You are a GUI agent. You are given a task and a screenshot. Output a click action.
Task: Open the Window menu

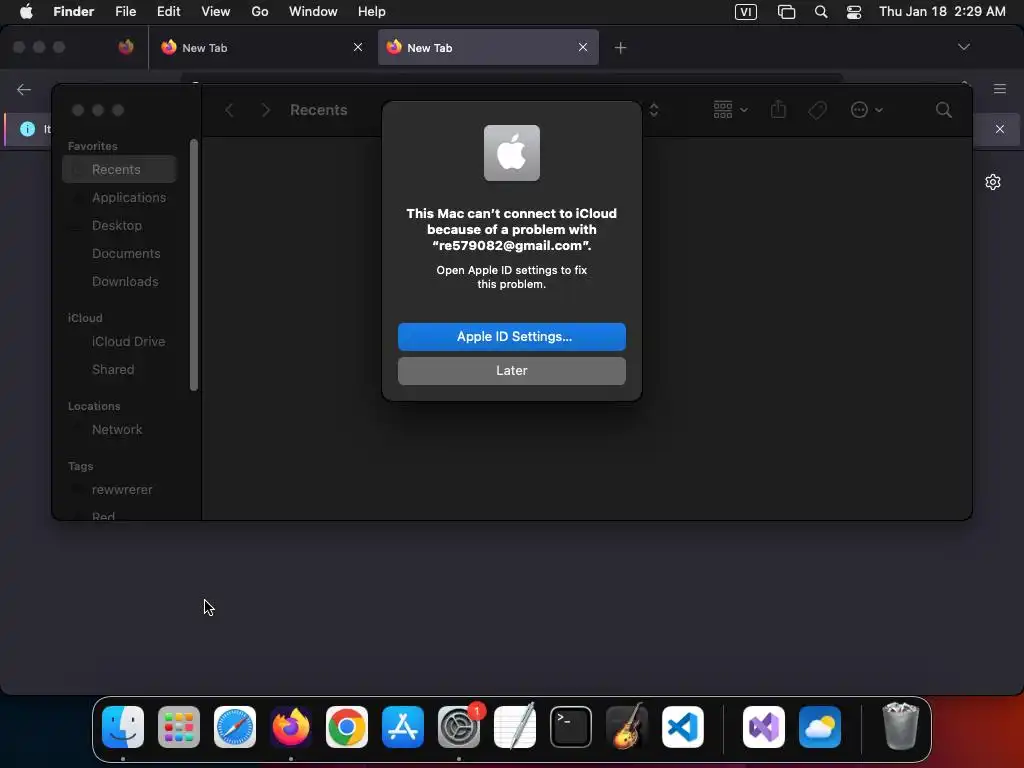pos(313,11)
